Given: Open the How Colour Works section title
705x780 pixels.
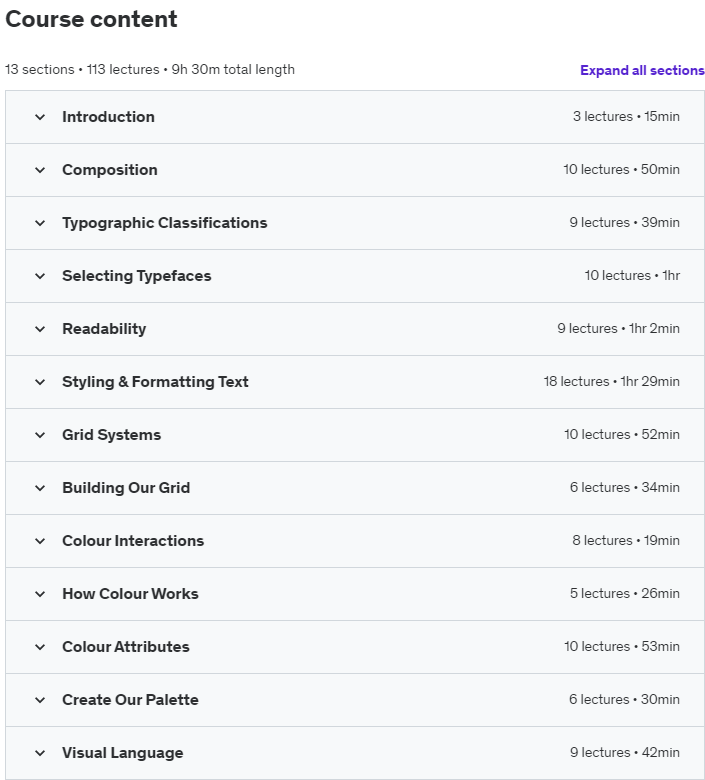Looking at the screenshot, I should pyautogui.click(x=130, y=593).
